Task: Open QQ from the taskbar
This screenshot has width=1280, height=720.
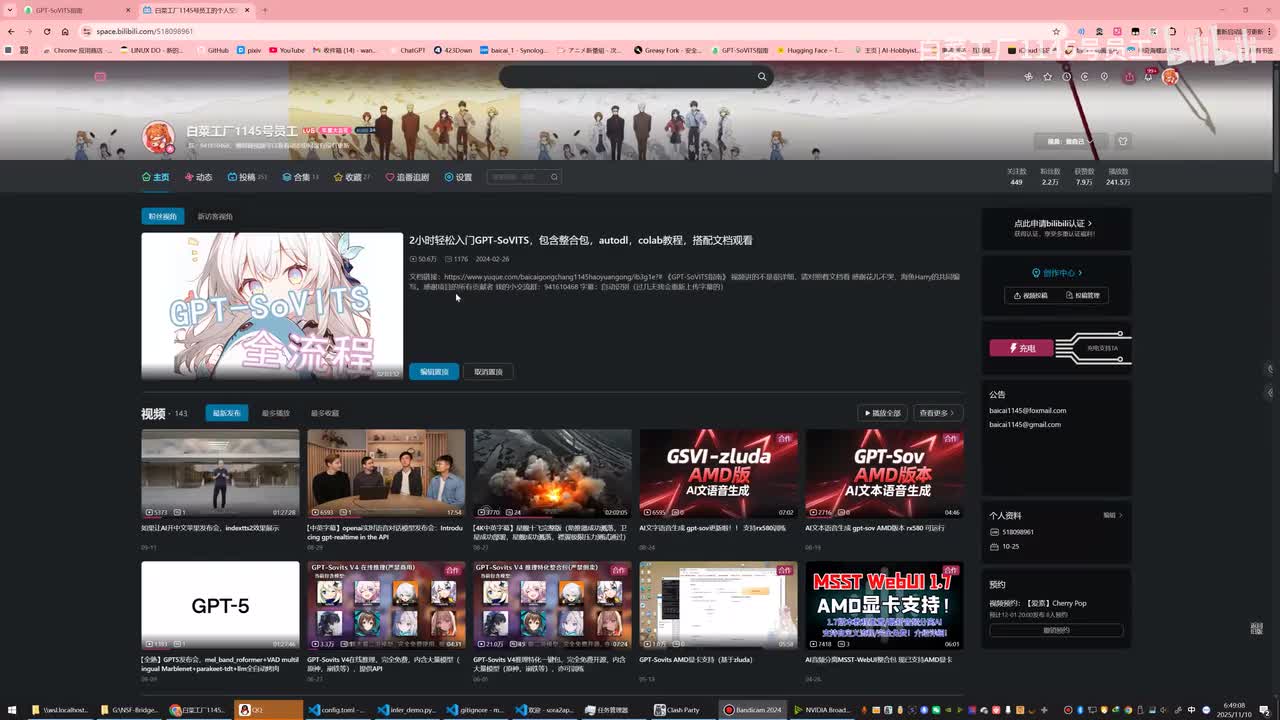Action: tap(268, 710)
